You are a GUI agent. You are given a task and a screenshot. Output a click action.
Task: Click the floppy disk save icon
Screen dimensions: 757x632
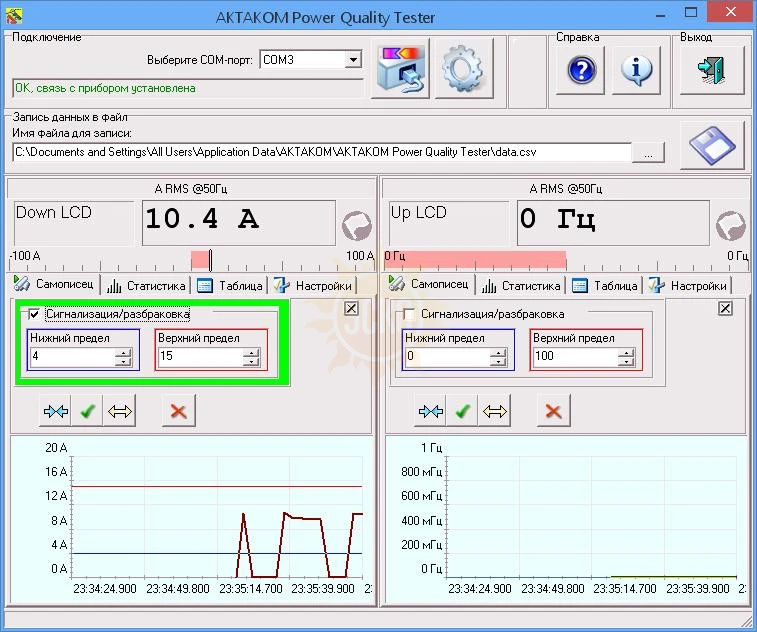coord(713,146)
